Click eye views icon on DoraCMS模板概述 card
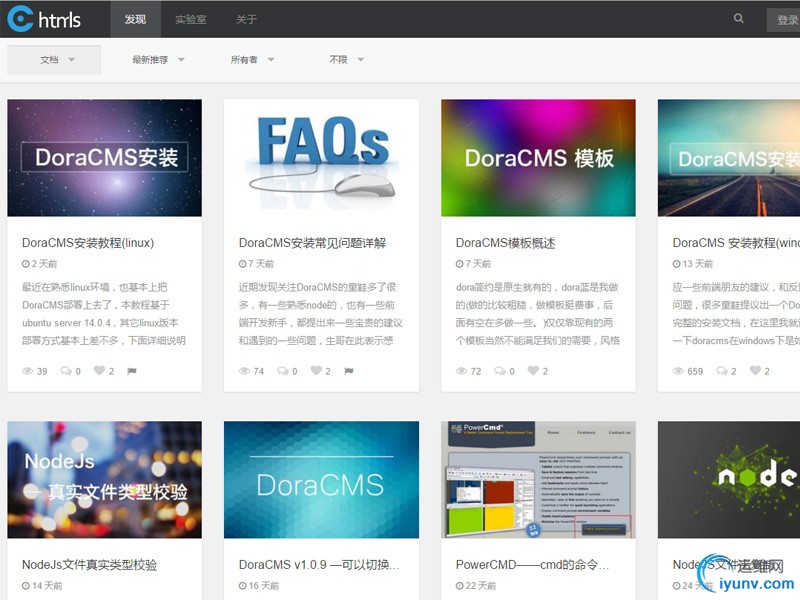 [462, 371]
